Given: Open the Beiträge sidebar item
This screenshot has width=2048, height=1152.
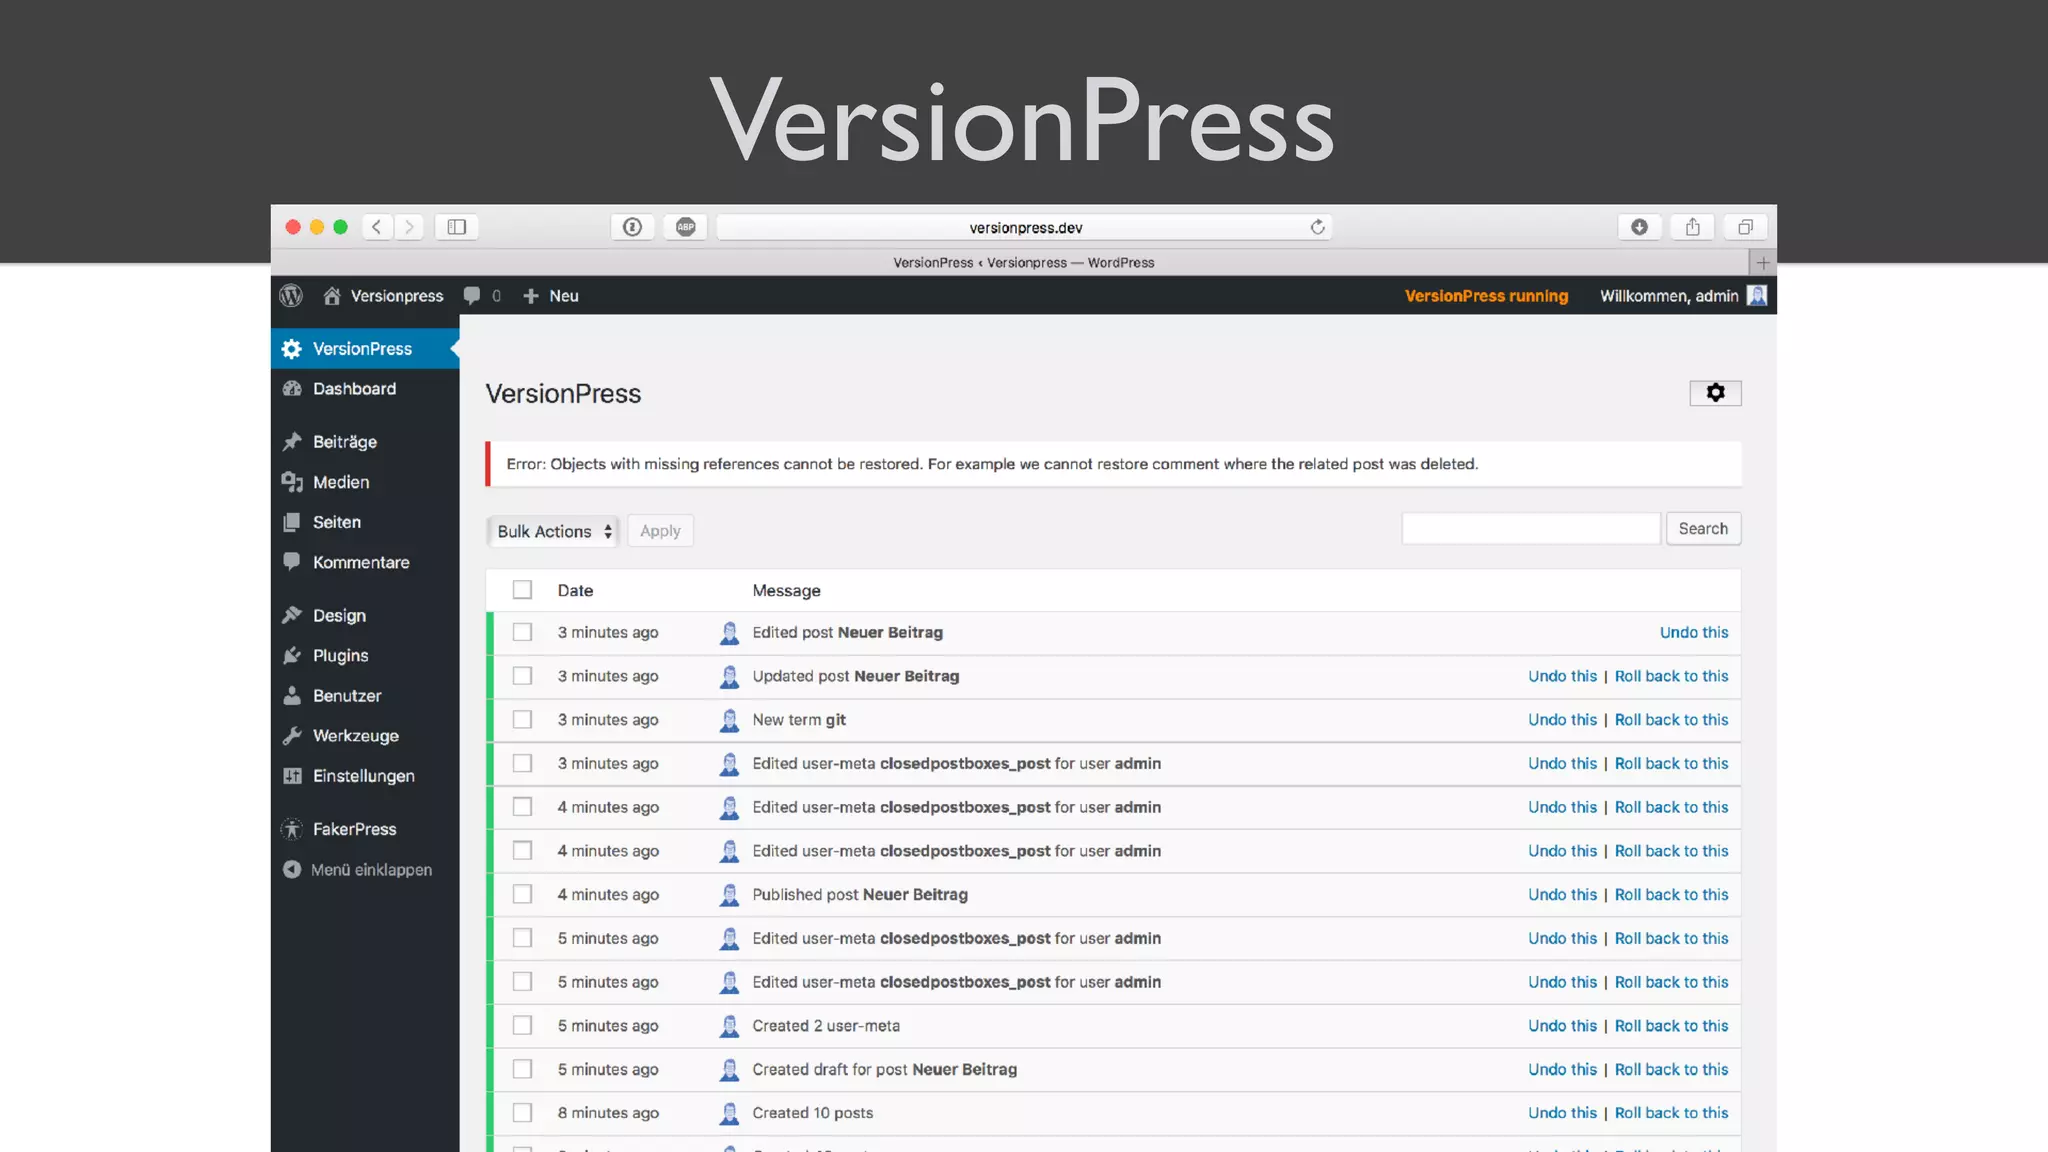Looking at the screenshot, I should coord(364,441).
